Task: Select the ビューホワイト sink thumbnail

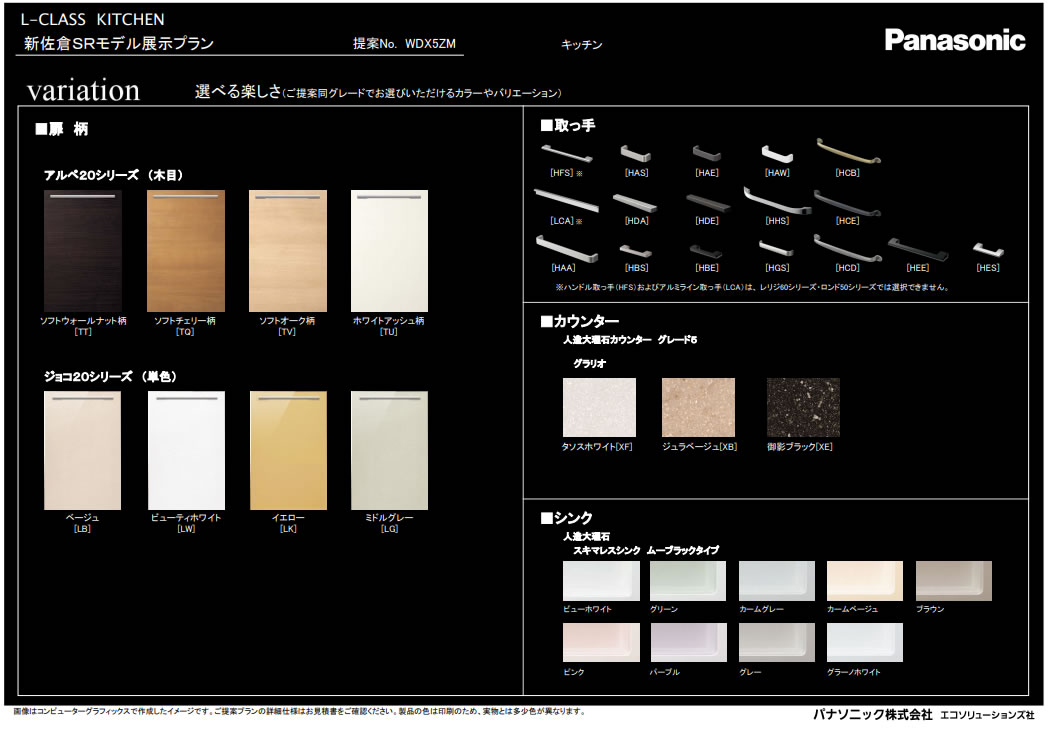Action: click(602, 581)
